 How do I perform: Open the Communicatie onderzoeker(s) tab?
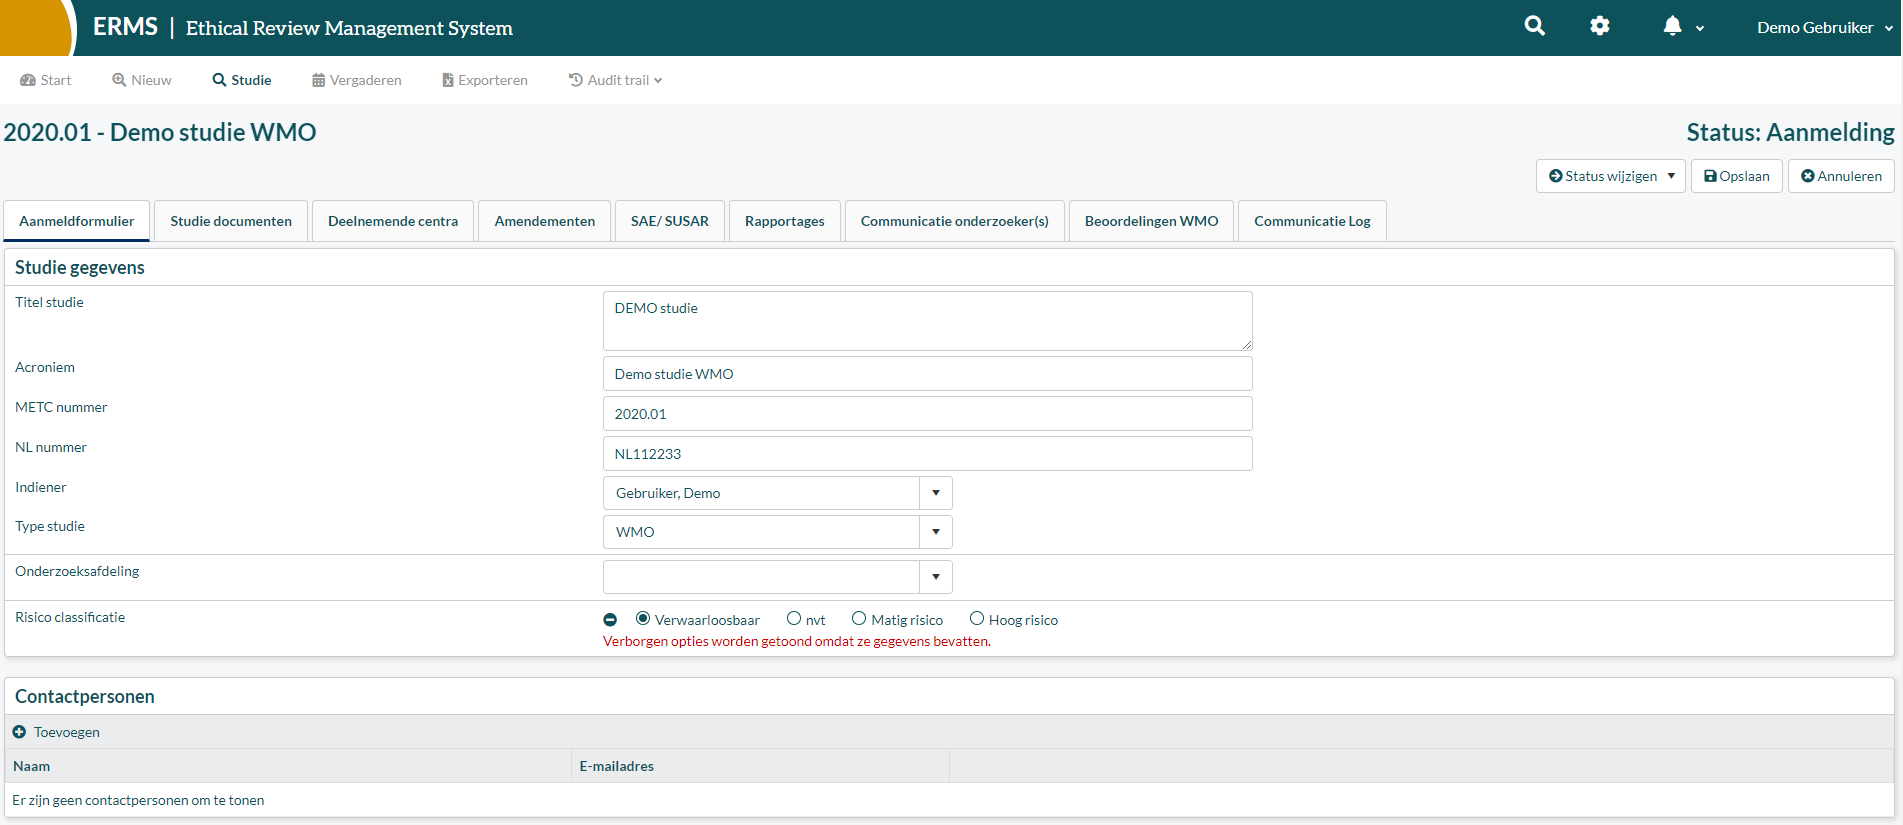click(955, 221)
